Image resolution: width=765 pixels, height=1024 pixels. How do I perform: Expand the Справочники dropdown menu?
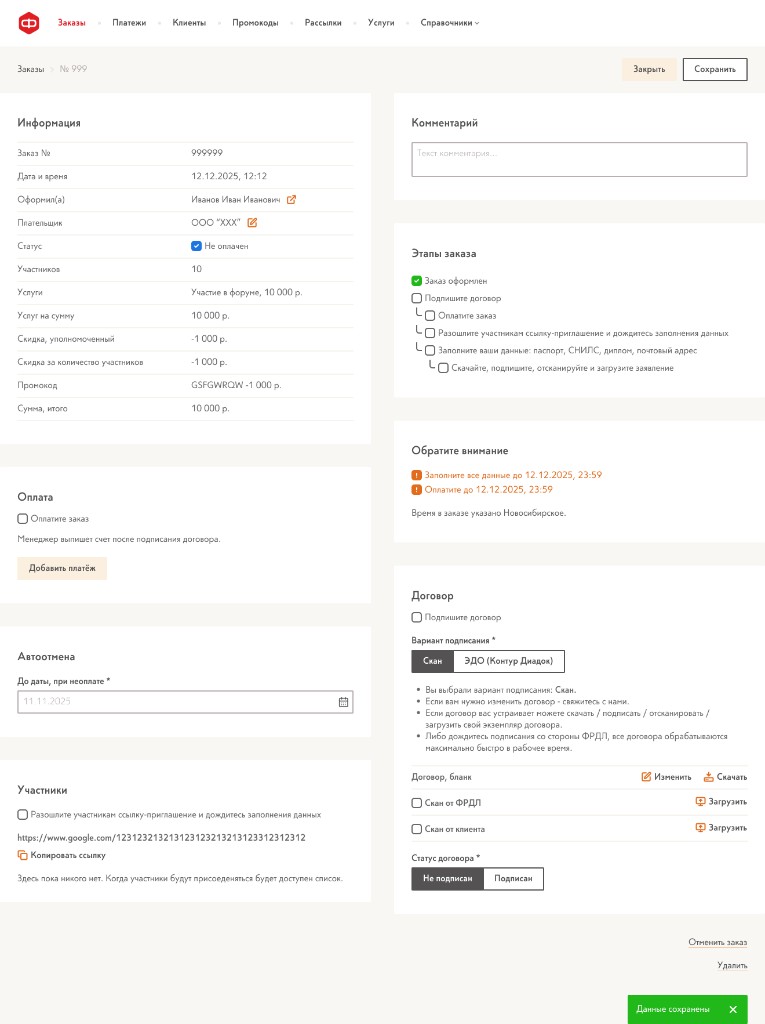coord(449,23)
